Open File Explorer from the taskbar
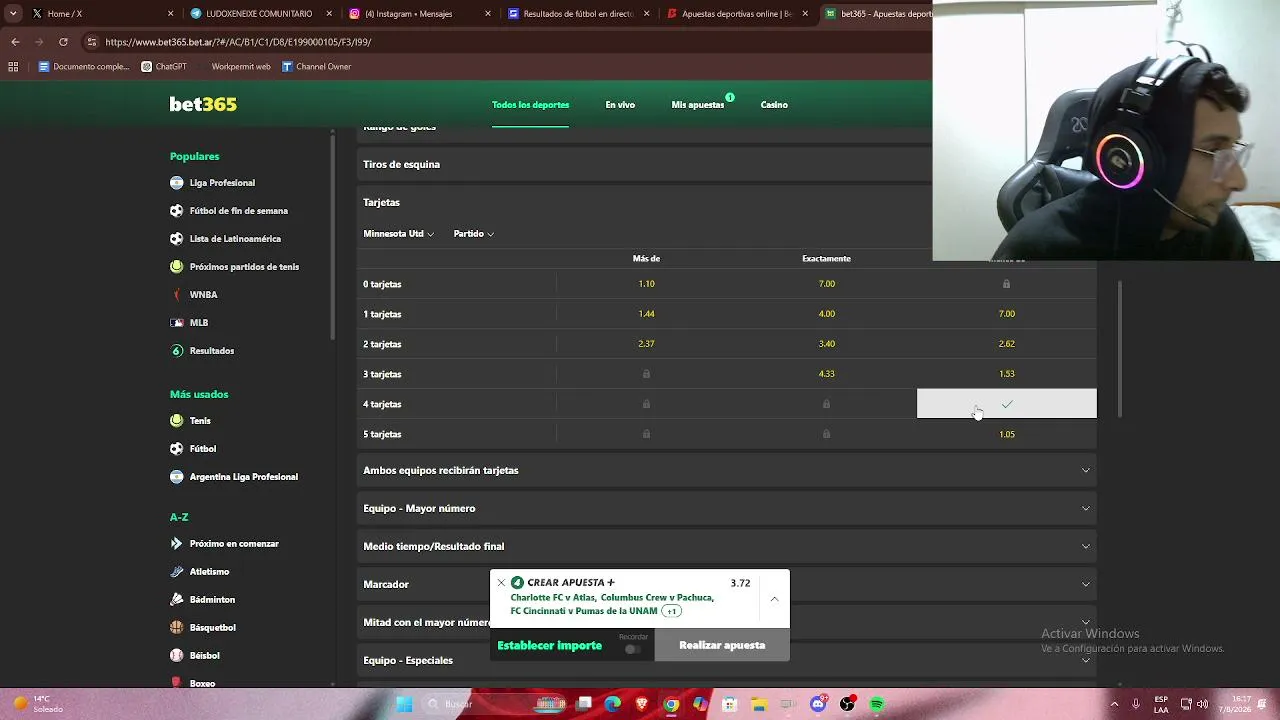Viewport: 1280px width, 720px height. [759, 704]
